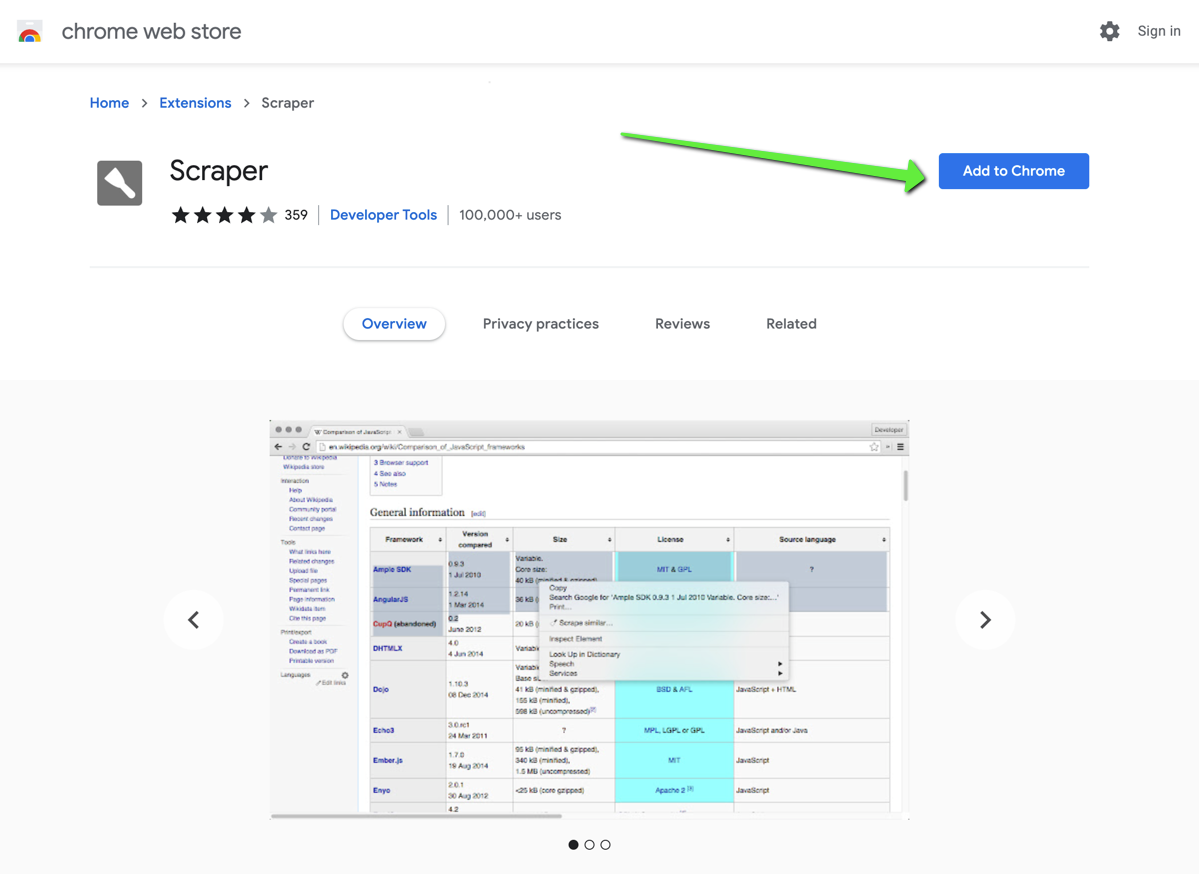The width and height of the screenshot is (1199, 874).
Task: Select the third carousel dot
Action: click(x=606, y=845)
